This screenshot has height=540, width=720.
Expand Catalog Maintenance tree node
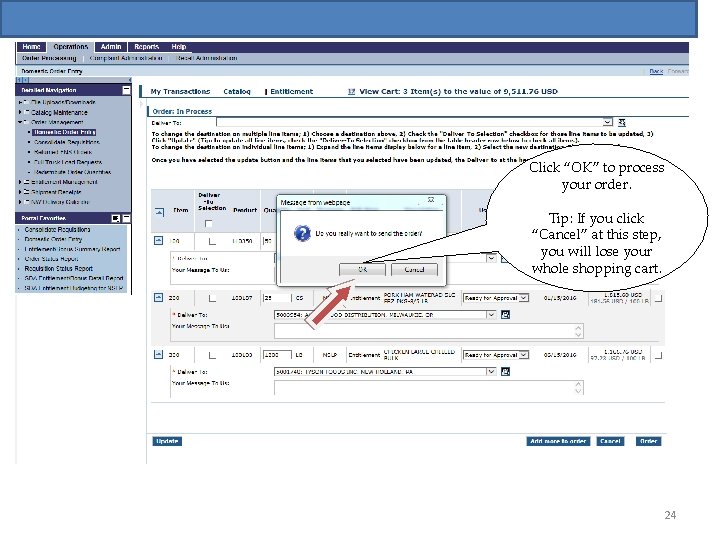tap(20, 112)
